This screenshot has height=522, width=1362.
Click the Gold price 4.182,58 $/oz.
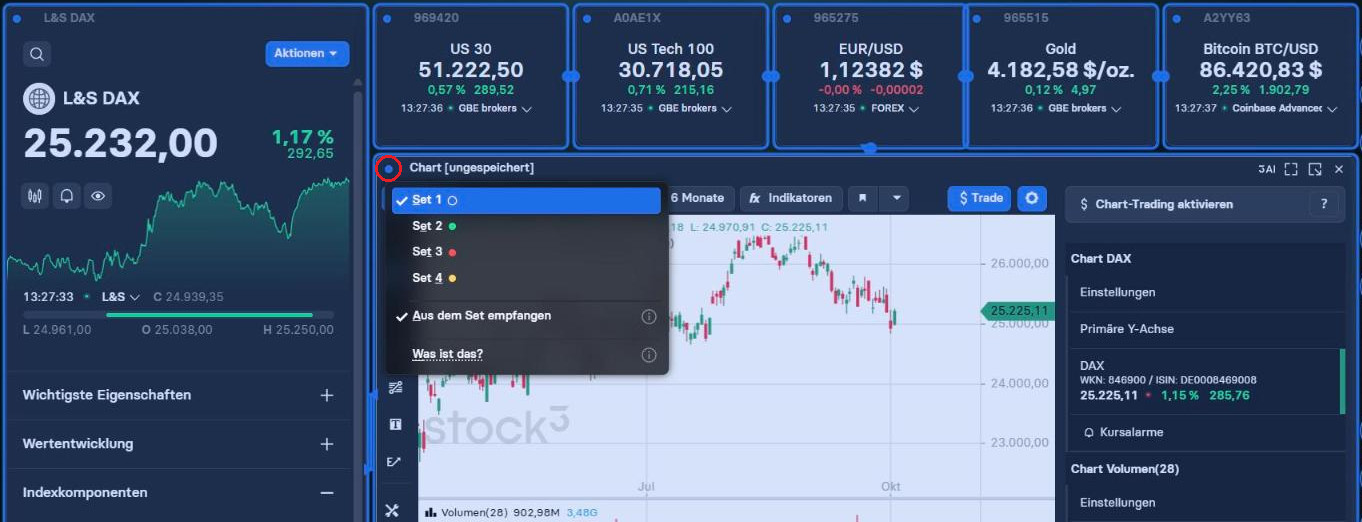(x=1061, y=70)
